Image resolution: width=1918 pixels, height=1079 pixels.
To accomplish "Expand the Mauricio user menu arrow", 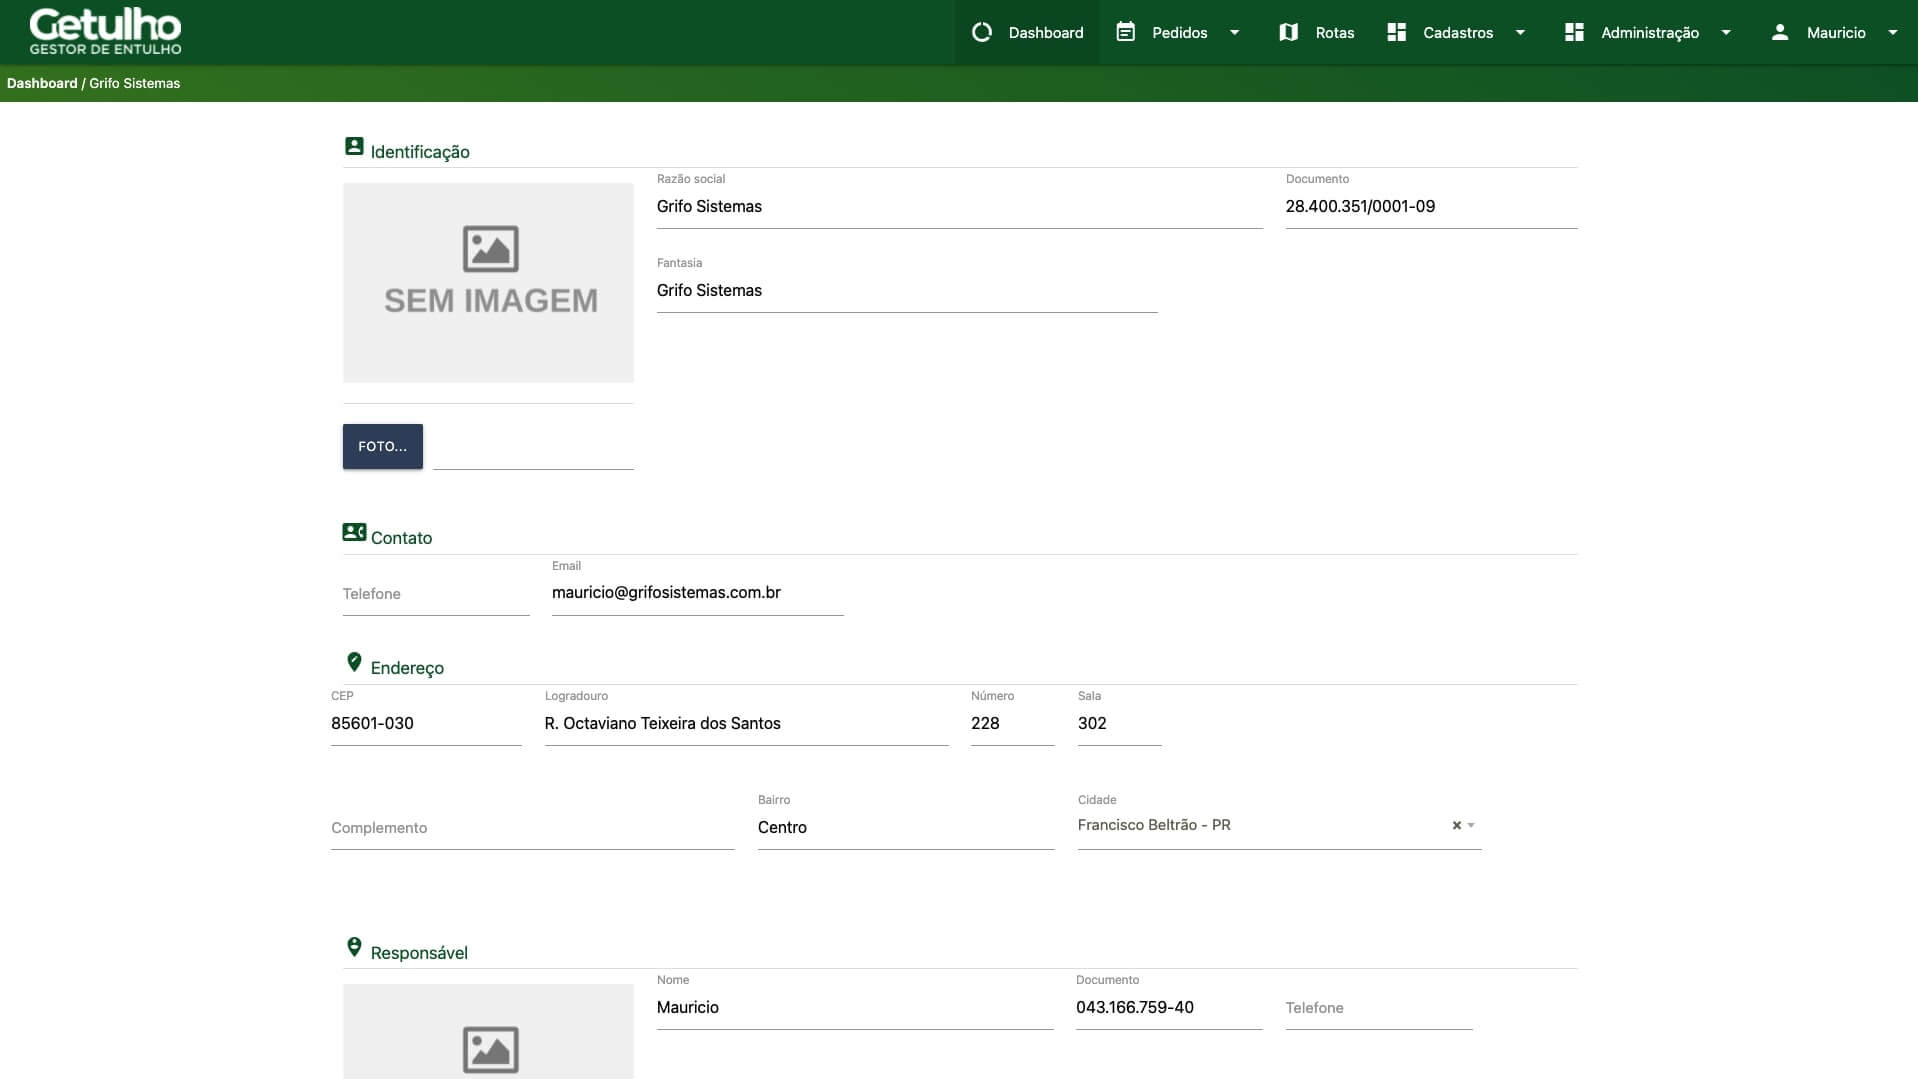I will [1892, 32].
